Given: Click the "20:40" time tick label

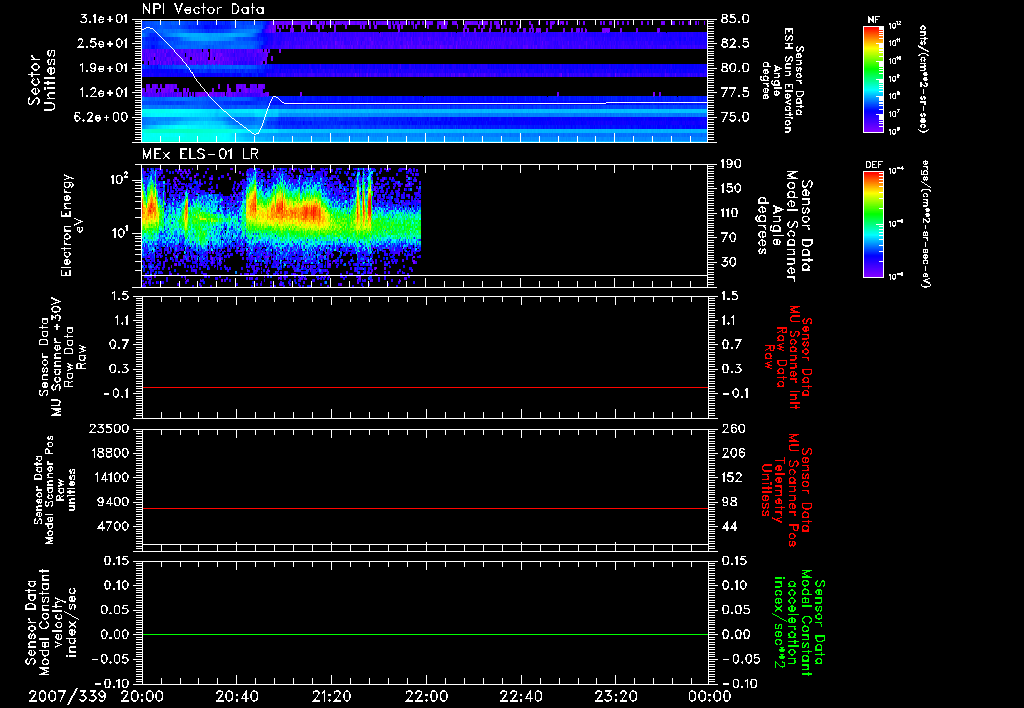Looking at the screenshot, I should (x=236, y=696).
